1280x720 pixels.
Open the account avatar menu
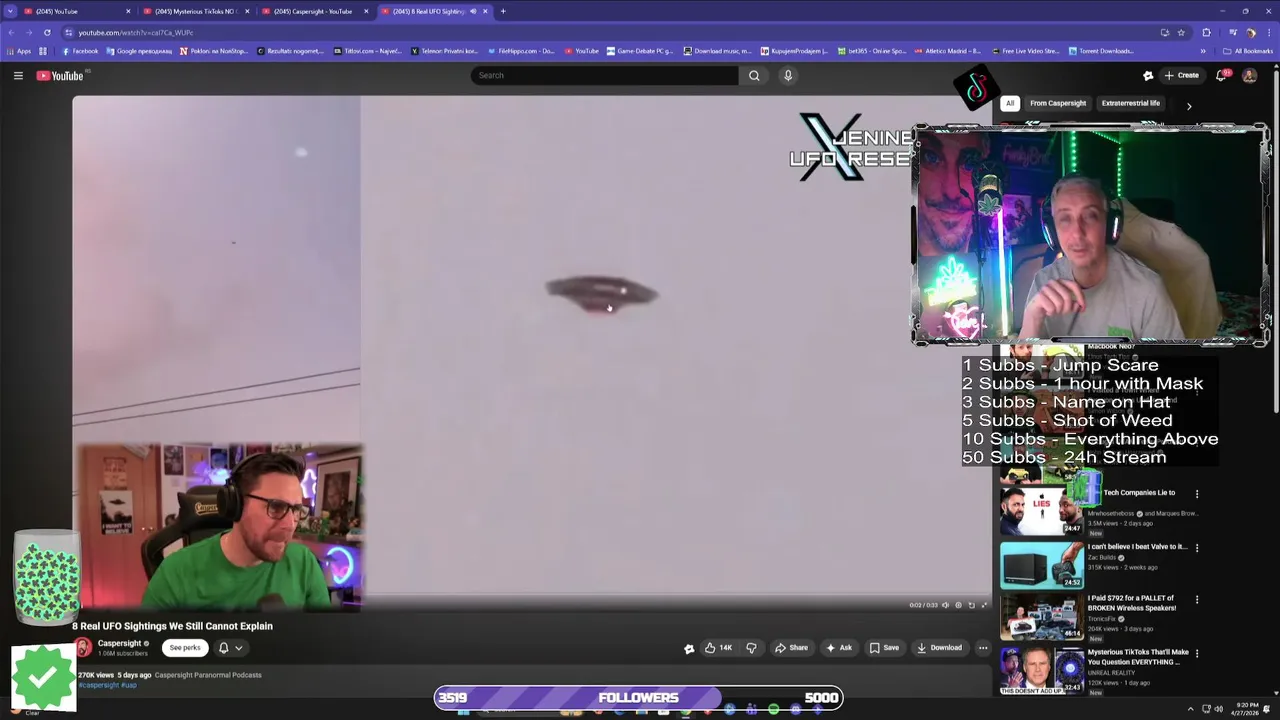1249,75
